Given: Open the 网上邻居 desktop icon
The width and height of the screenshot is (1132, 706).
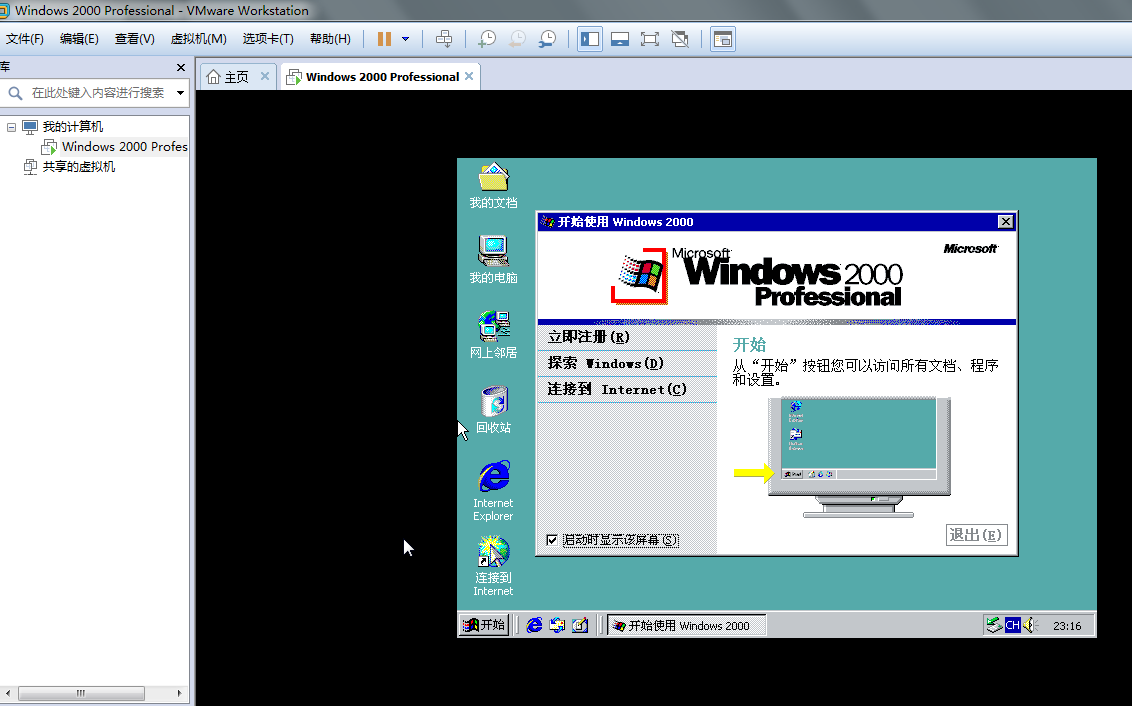Looking at the screenshot, I should [493, 335].
